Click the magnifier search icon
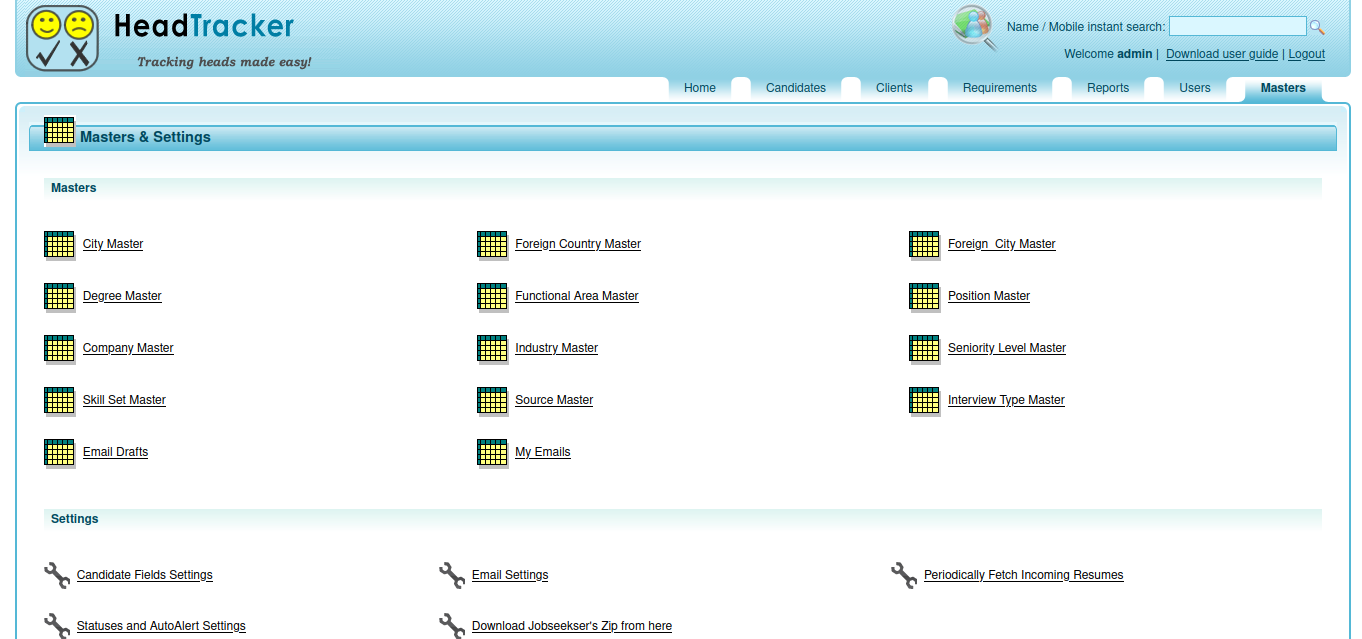 [x=1317, y=27]
